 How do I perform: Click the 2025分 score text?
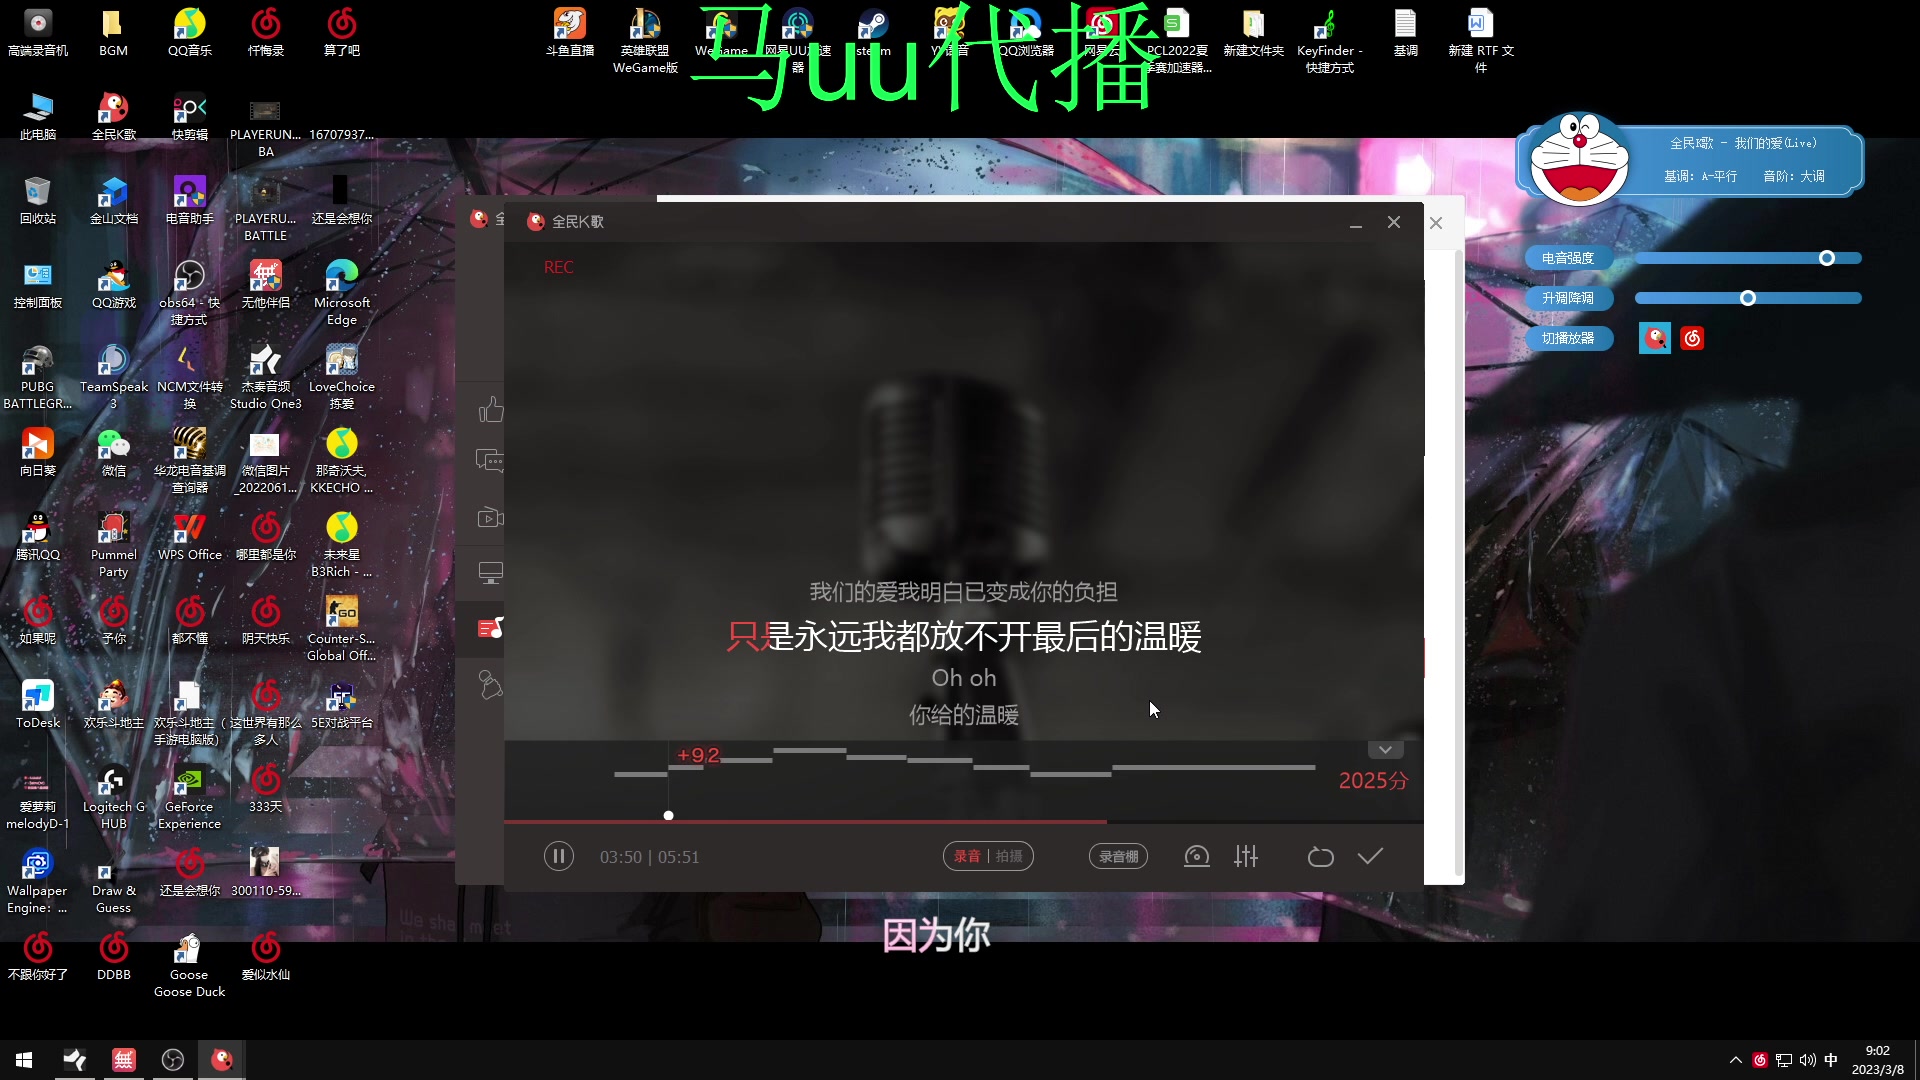tap(1373, 780)
